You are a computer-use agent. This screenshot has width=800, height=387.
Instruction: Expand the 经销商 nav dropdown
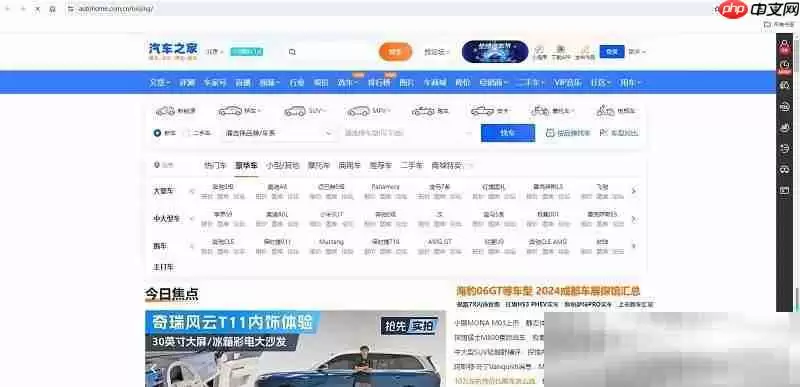(493, 83)
